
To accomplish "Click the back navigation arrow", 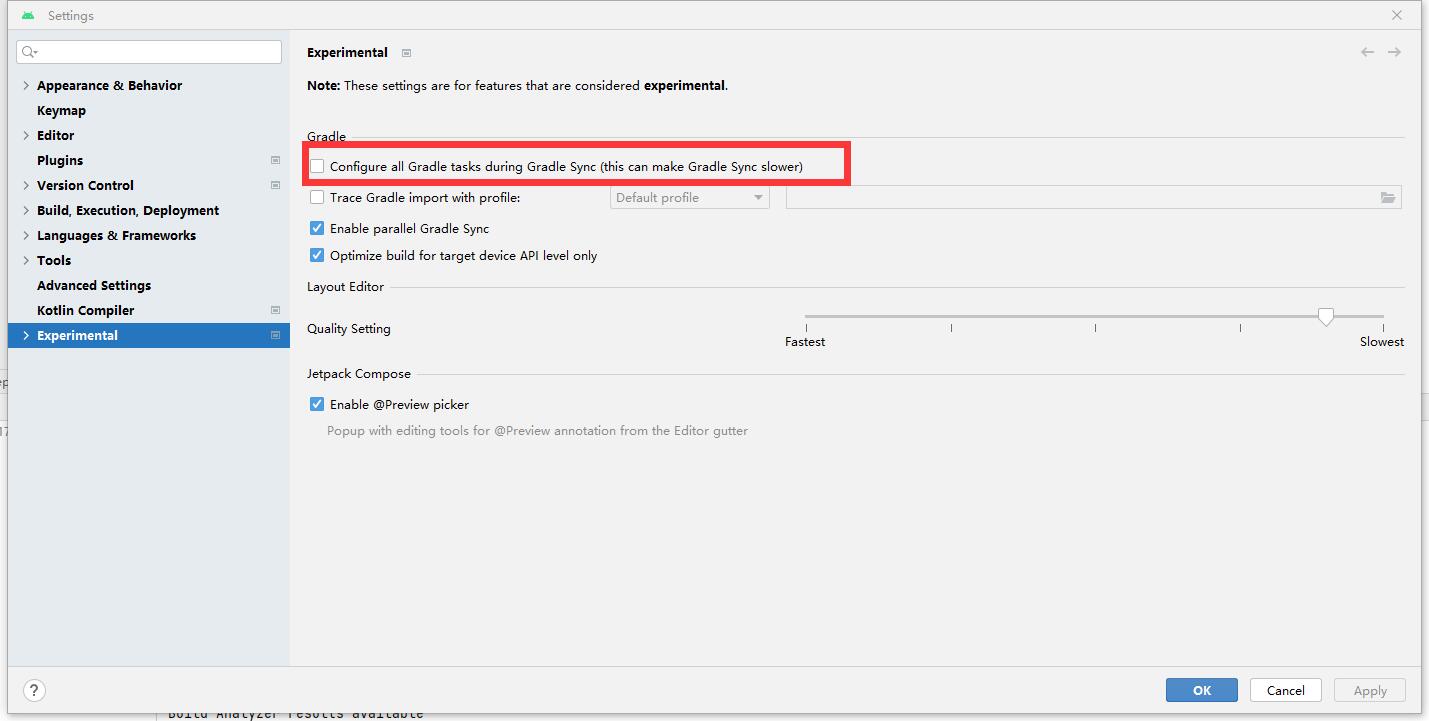I will (1367, 52).
